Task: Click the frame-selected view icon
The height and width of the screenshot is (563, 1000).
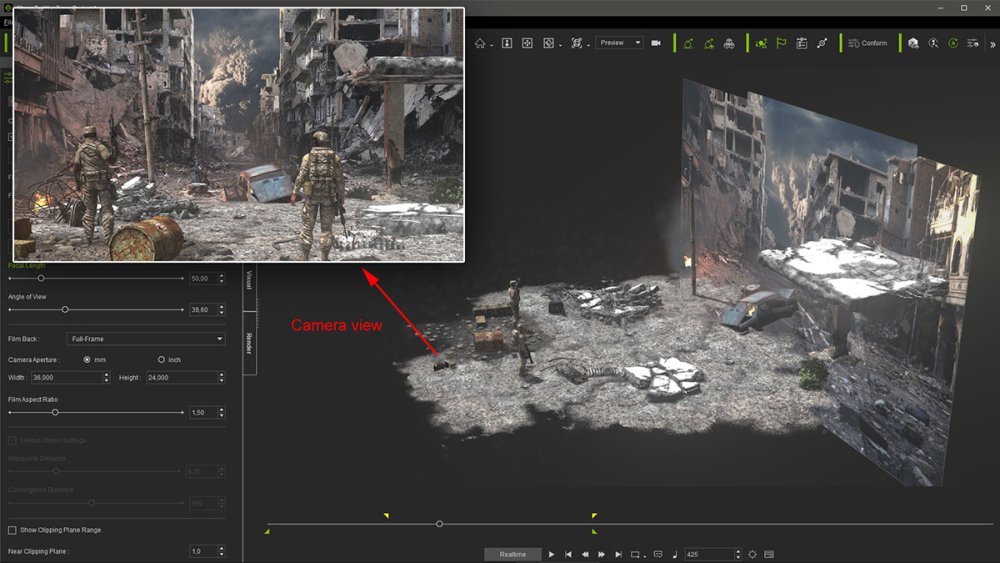Action: 548,43
